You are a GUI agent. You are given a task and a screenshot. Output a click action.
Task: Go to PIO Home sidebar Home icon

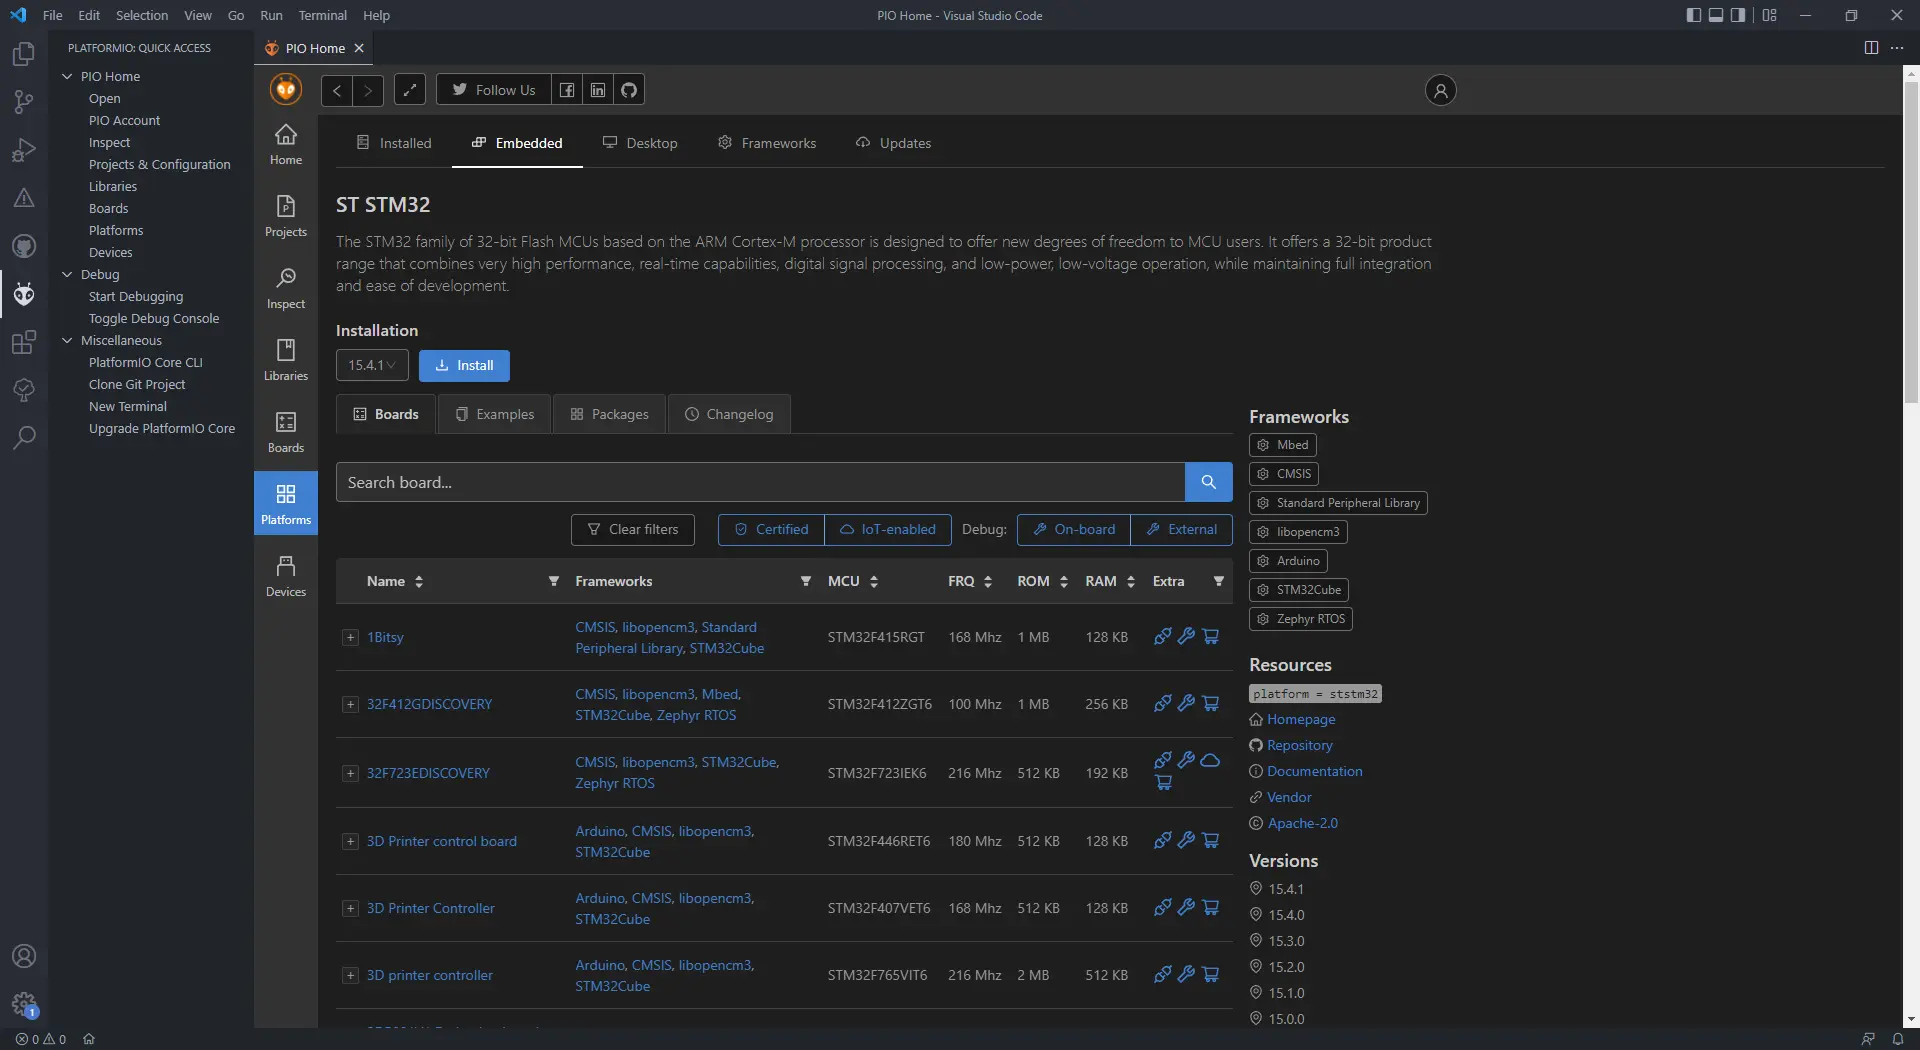(286, 144)
